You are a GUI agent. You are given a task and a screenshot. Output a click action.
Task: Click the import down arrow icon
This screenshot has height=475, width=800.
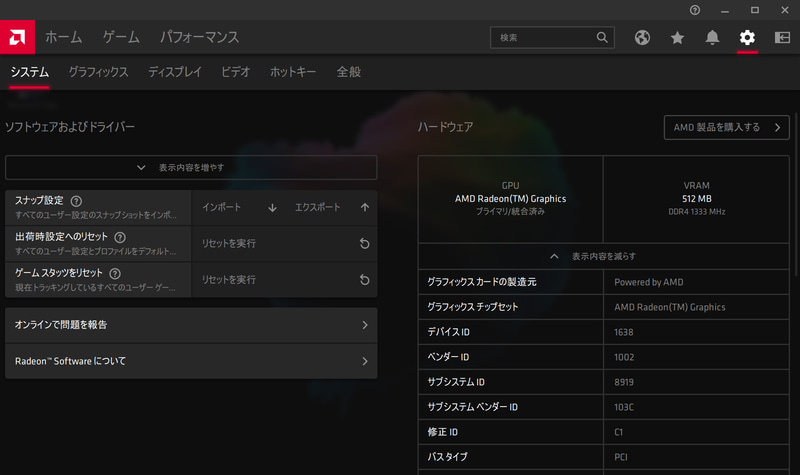point(272,208)
